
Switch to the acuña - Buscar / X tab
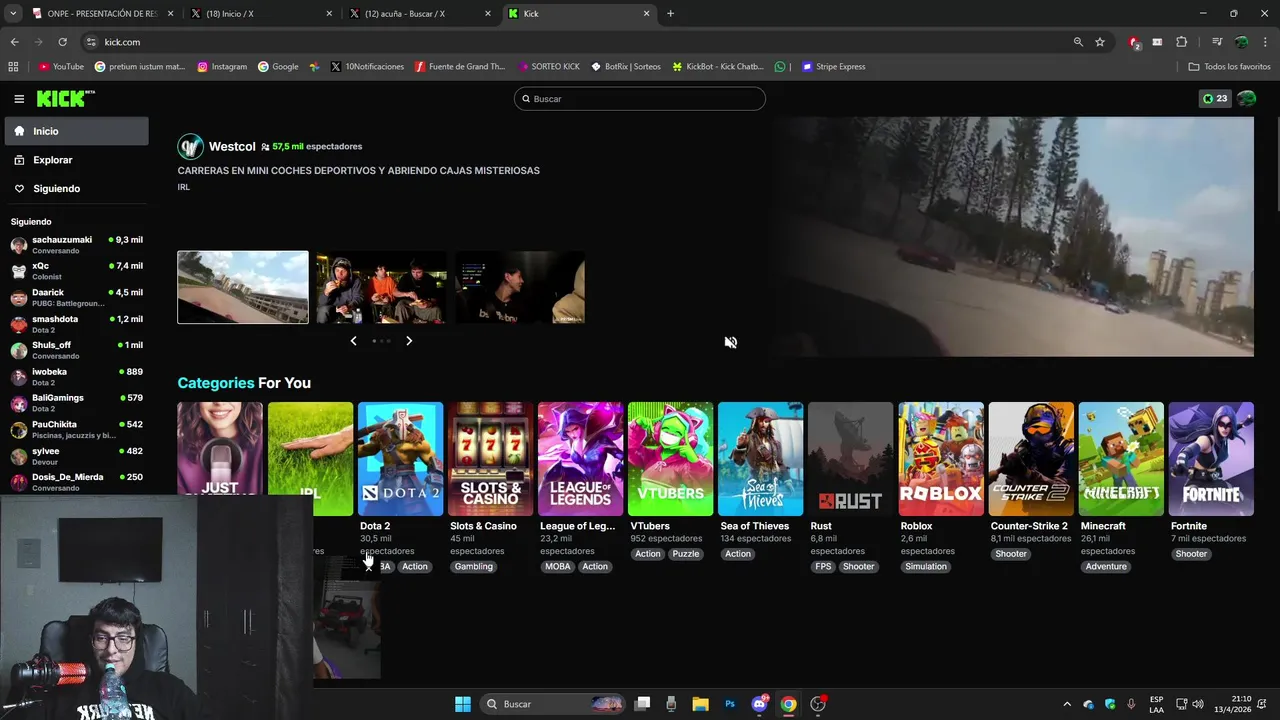click(x=421, y=13)
